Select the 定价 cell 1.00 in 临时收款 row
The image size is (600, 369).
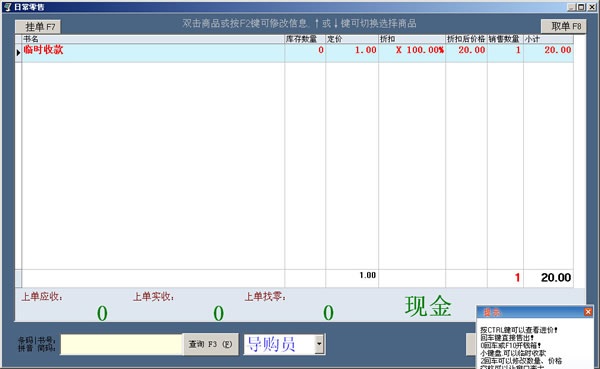tap(352, 53)
